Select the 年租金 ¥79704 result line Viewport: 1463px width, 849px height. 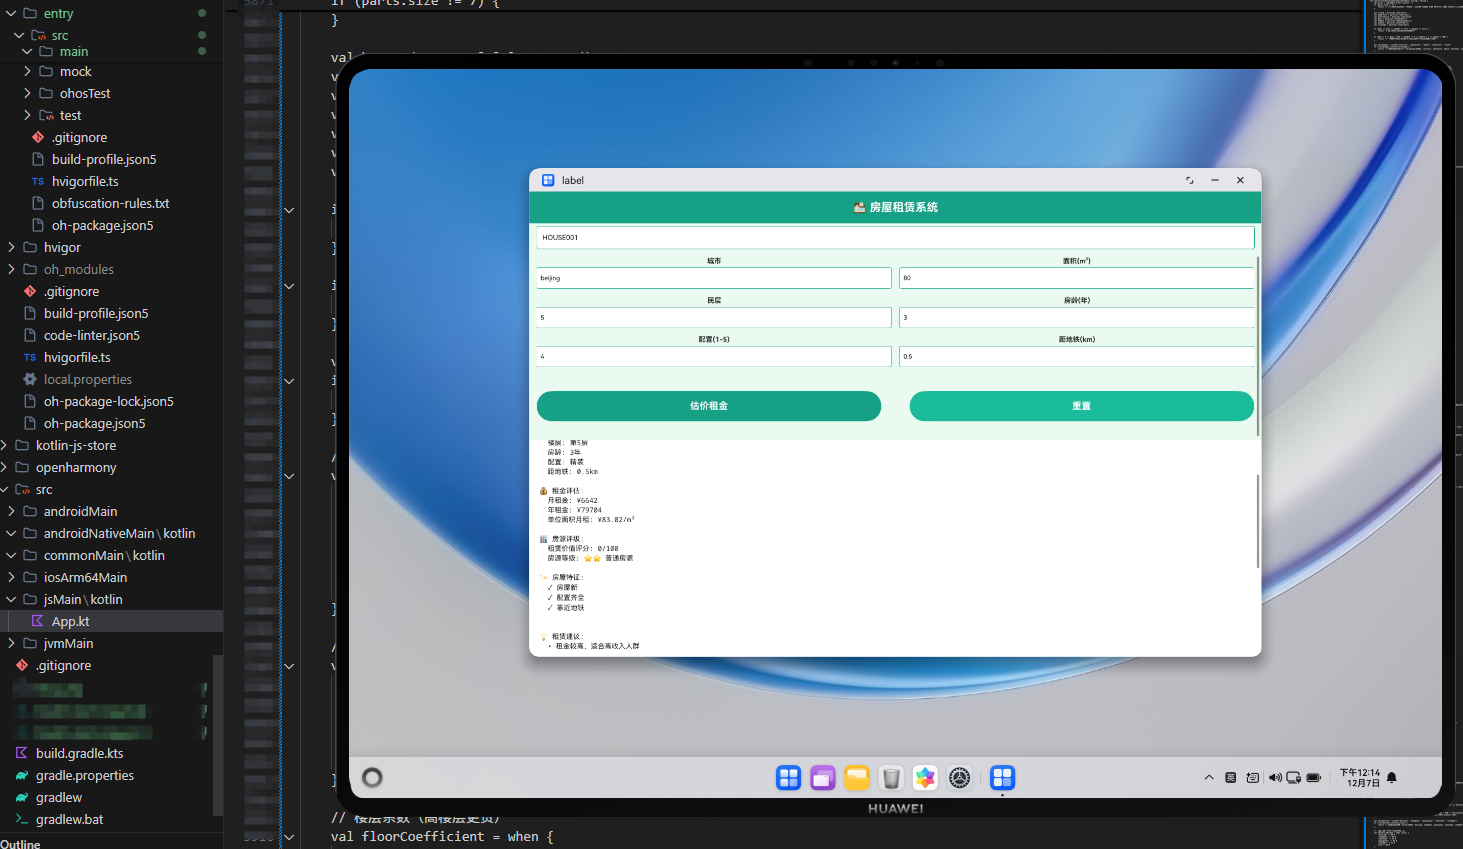(574, 510)
